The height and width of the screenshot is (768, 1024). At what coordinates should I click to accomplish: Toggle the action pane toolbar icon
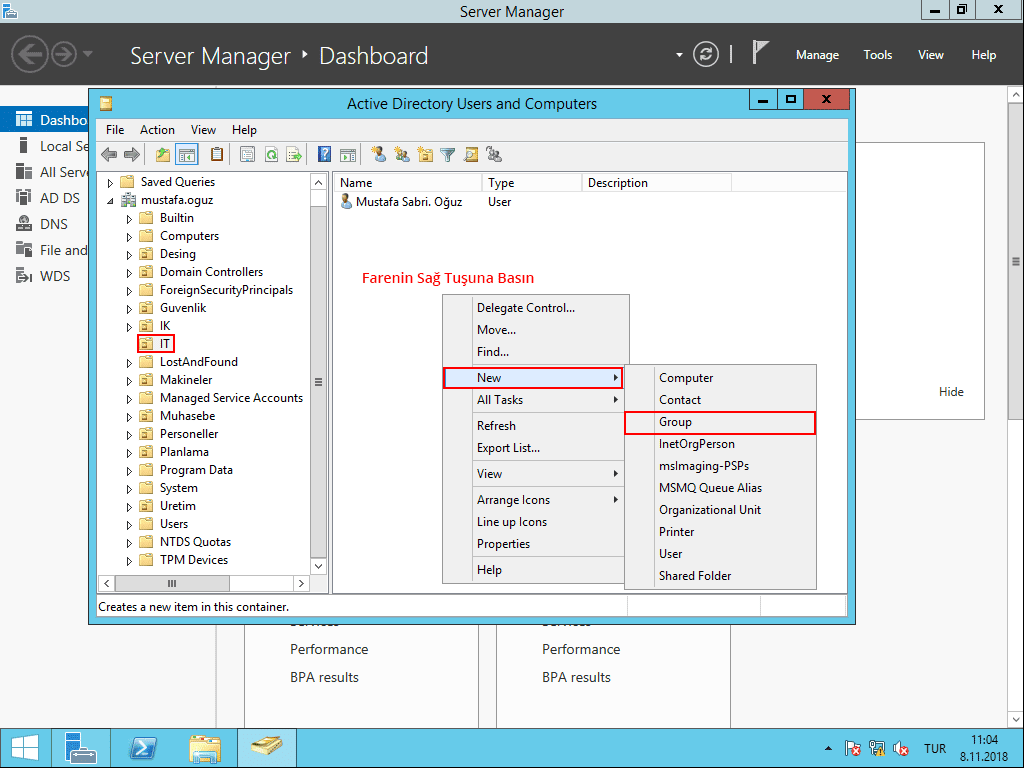pos(347,155)
